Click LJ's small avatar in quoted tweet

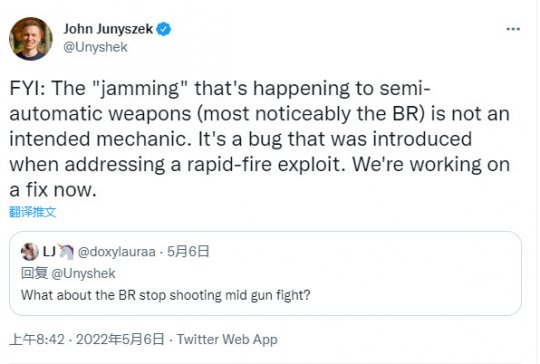click(x=30, y=251)
